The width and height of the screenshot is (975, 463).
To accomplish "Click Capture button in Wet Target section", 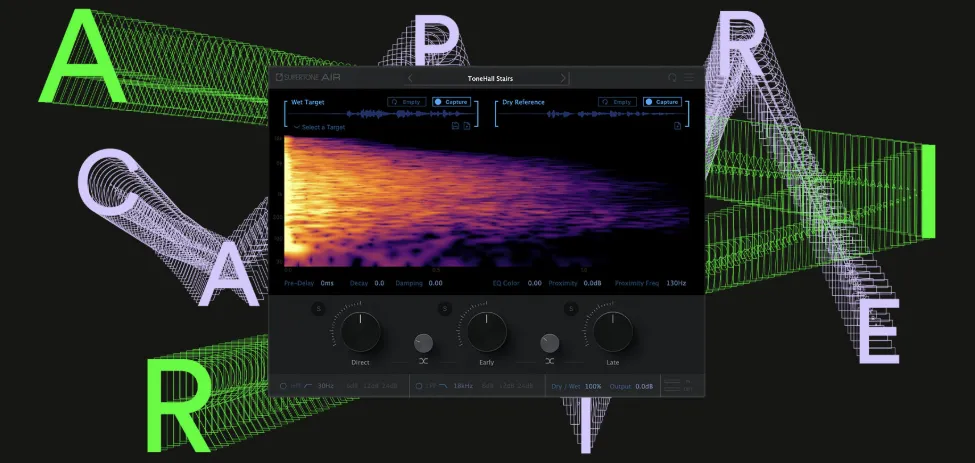I will pos(451,102).
